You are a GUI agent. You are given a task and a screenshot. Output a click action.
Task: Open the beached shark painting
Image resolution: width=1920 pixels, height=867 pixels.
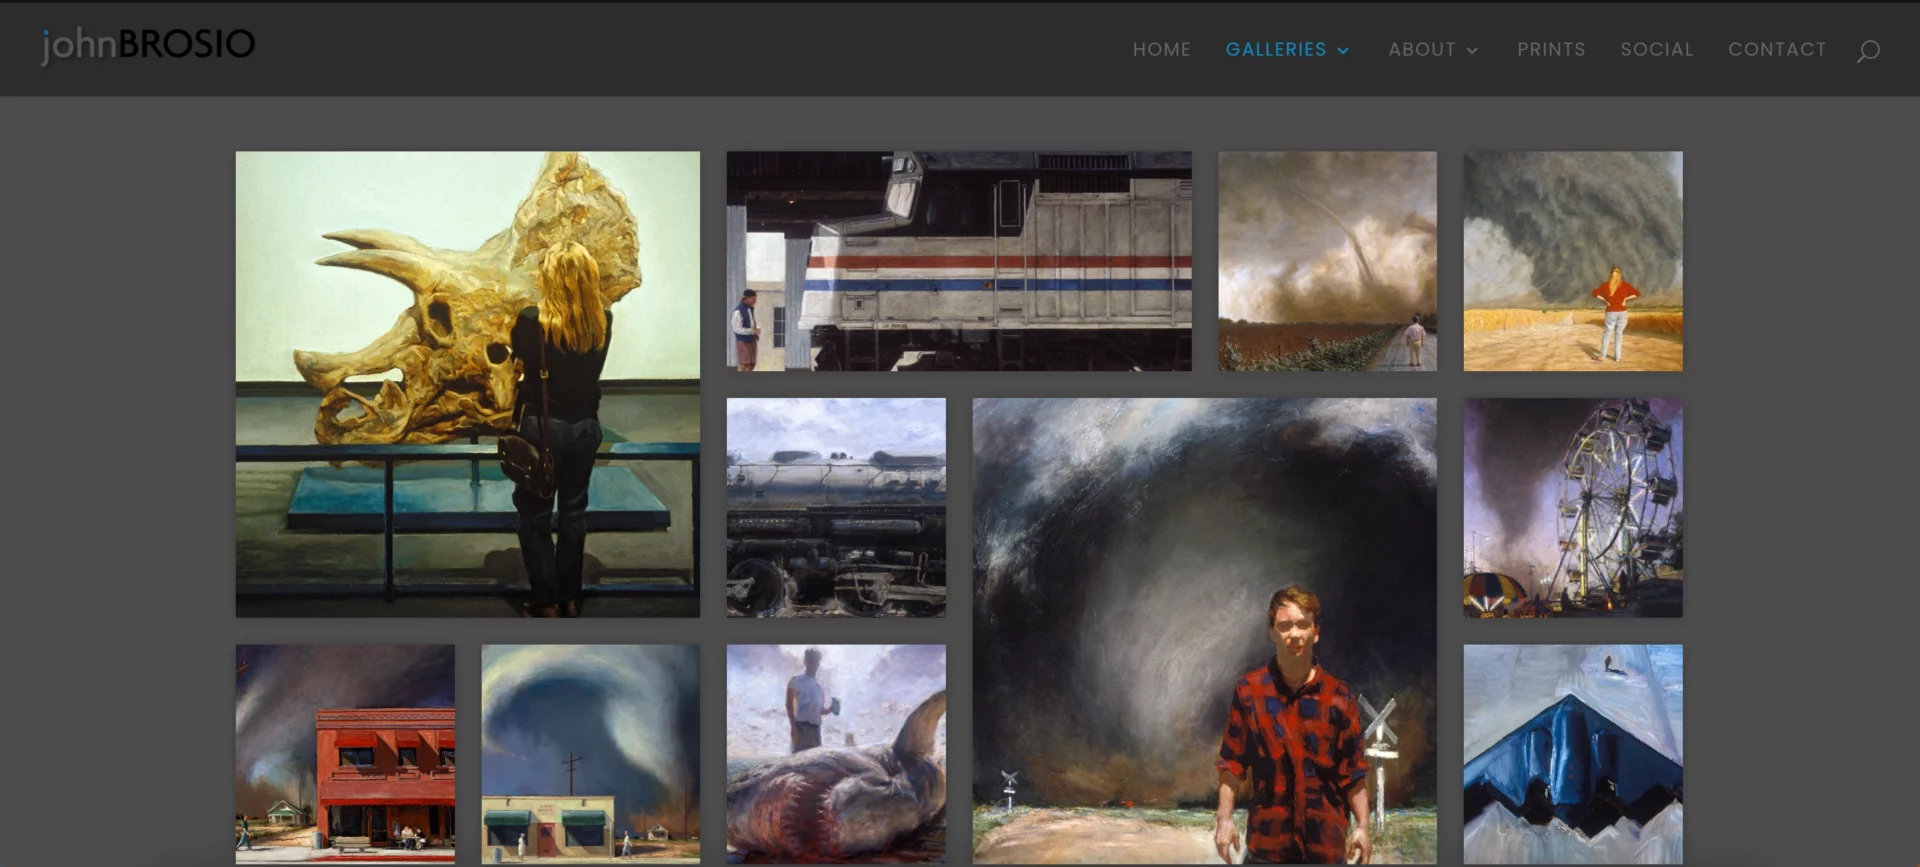click(835, 753)
